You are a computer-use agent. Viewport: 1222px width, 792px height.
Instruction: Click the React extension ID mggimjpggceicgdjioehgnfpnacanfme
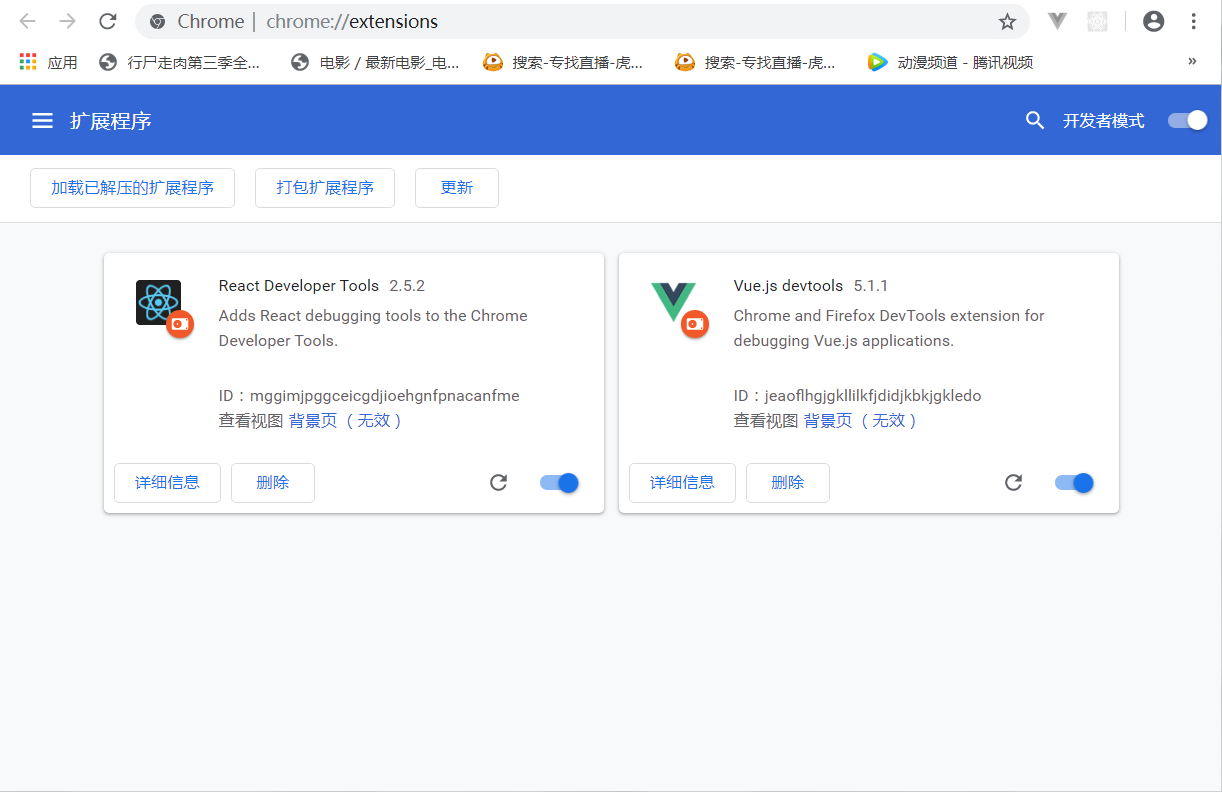(x=385, y=396)
